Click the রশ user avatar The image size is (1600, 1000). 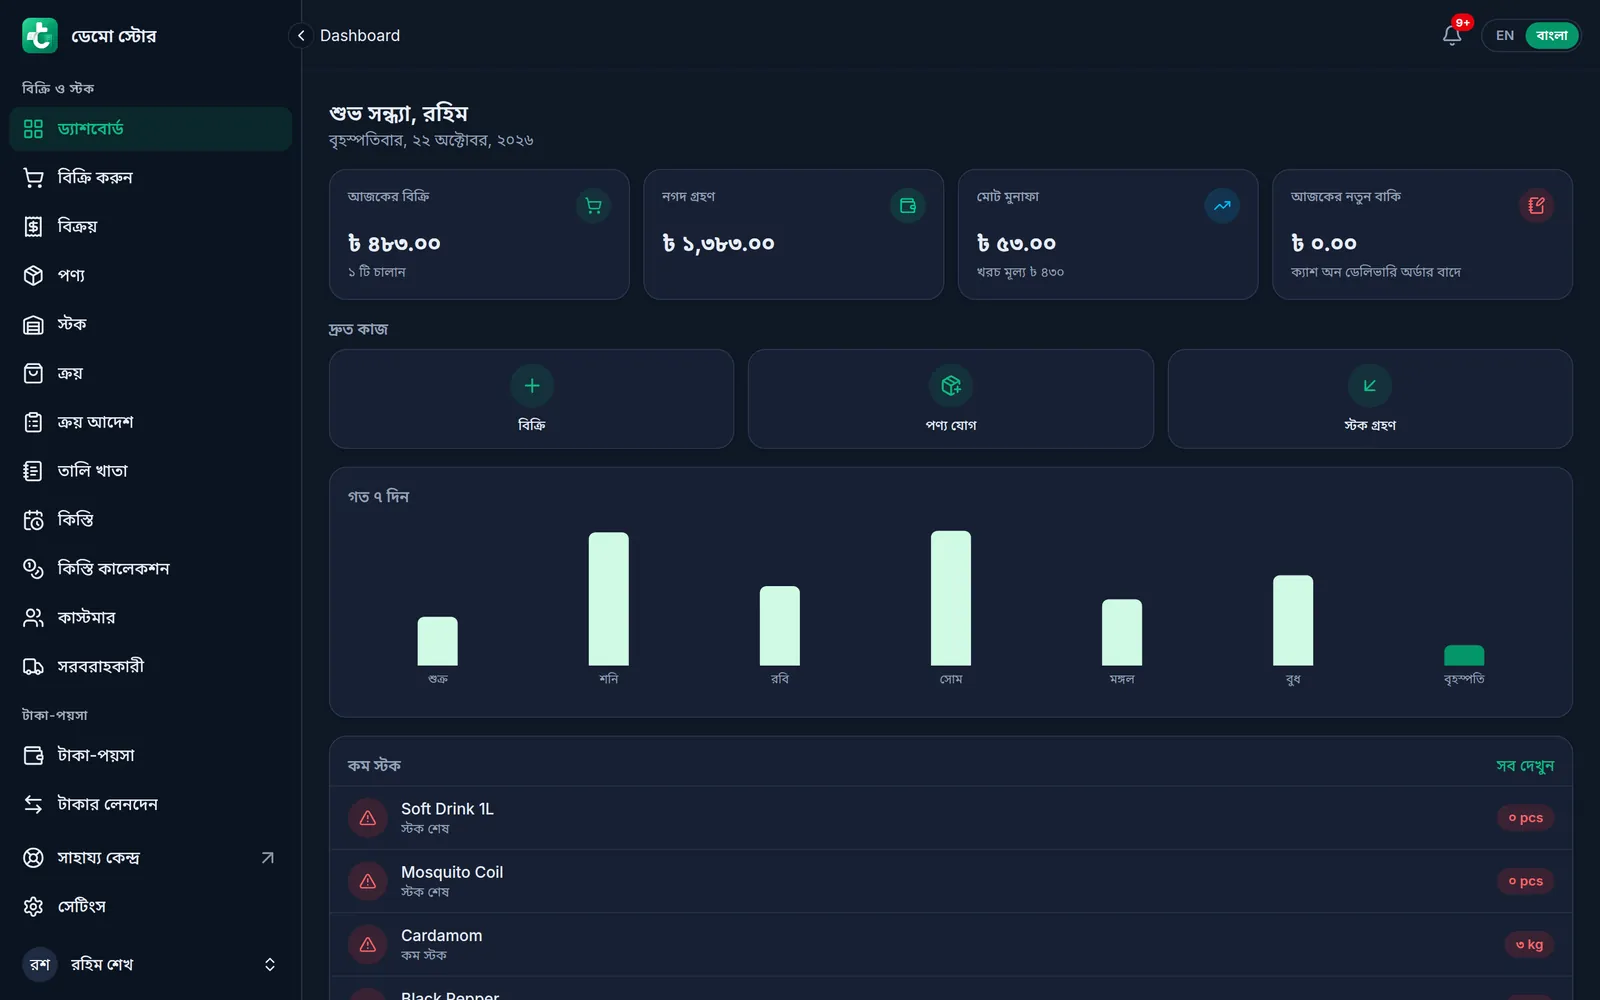[x=40, y=964]
